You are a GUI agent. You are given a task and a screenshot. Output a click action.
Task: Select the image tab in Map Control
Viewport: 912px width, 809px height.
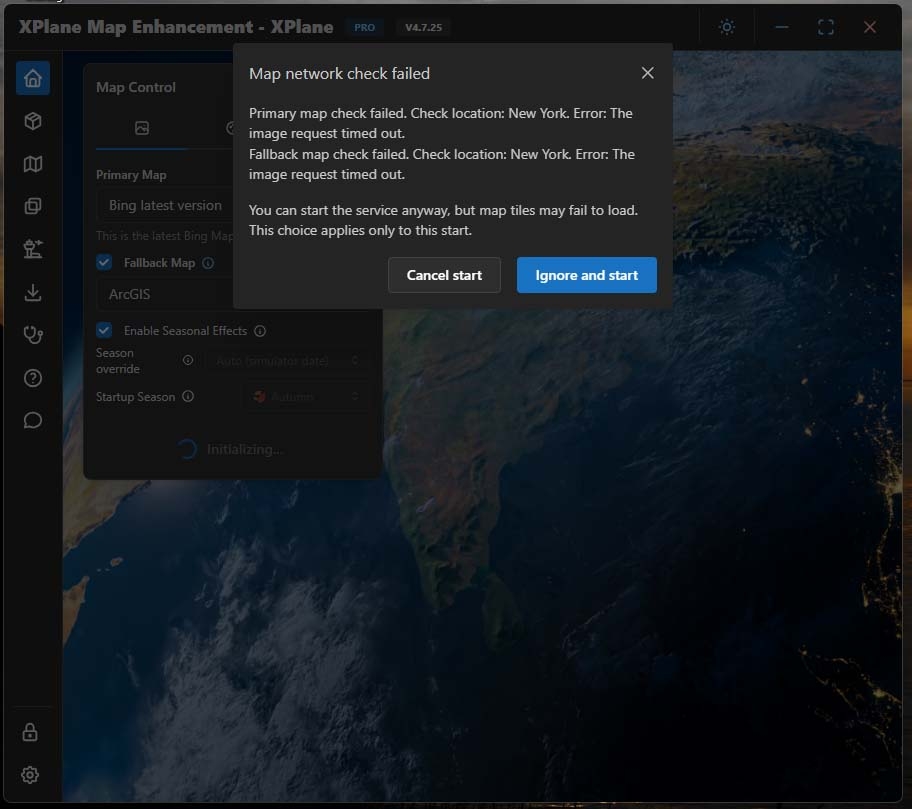click(142, 128)
